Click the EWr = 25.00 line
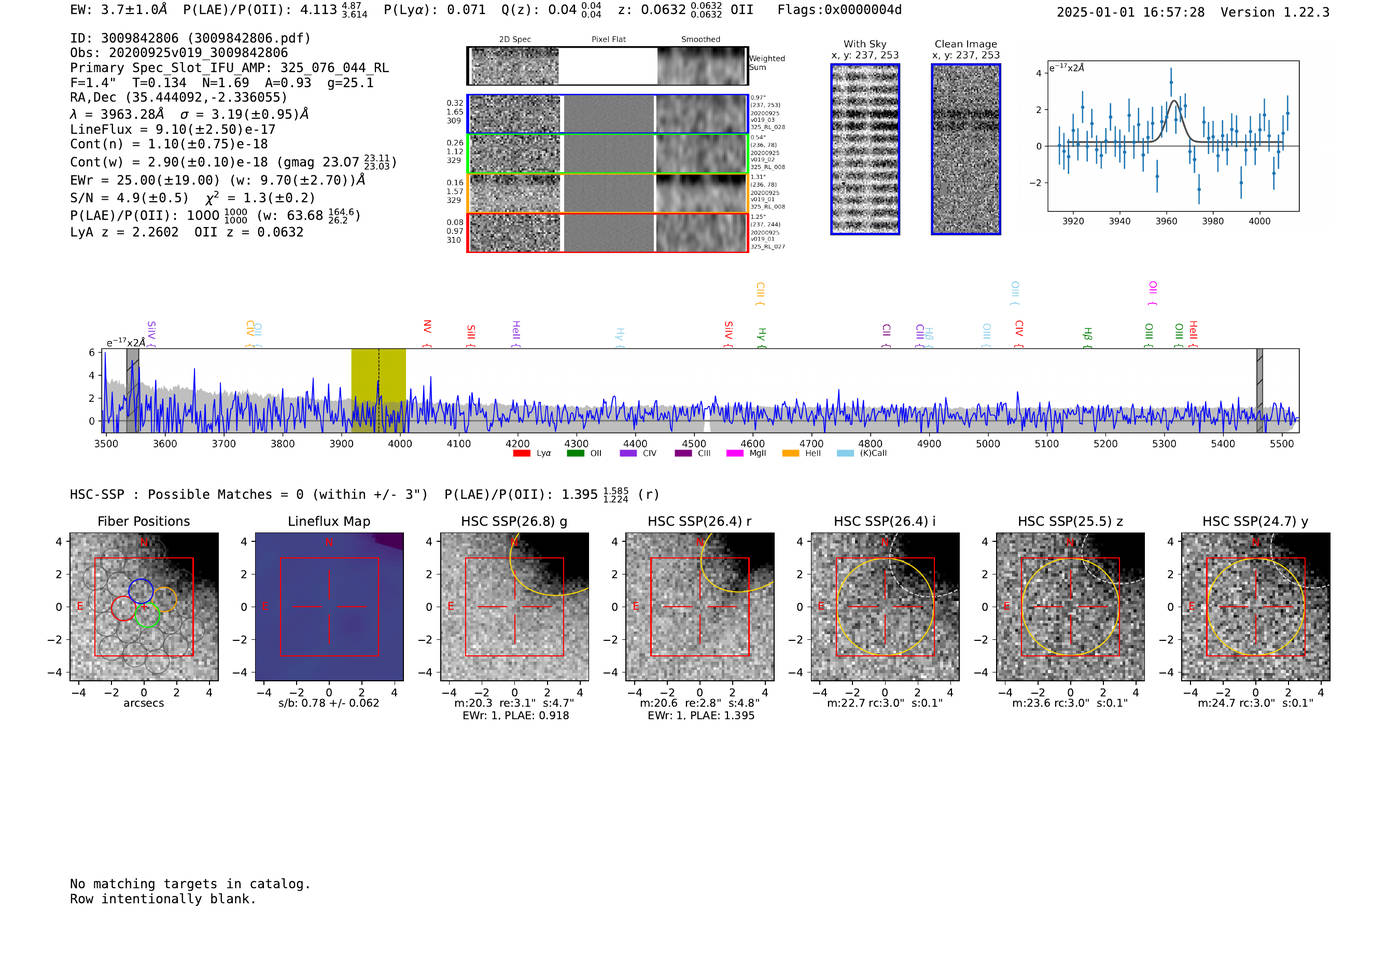Viewport: 1400px width, 953px height. point(217,180)
